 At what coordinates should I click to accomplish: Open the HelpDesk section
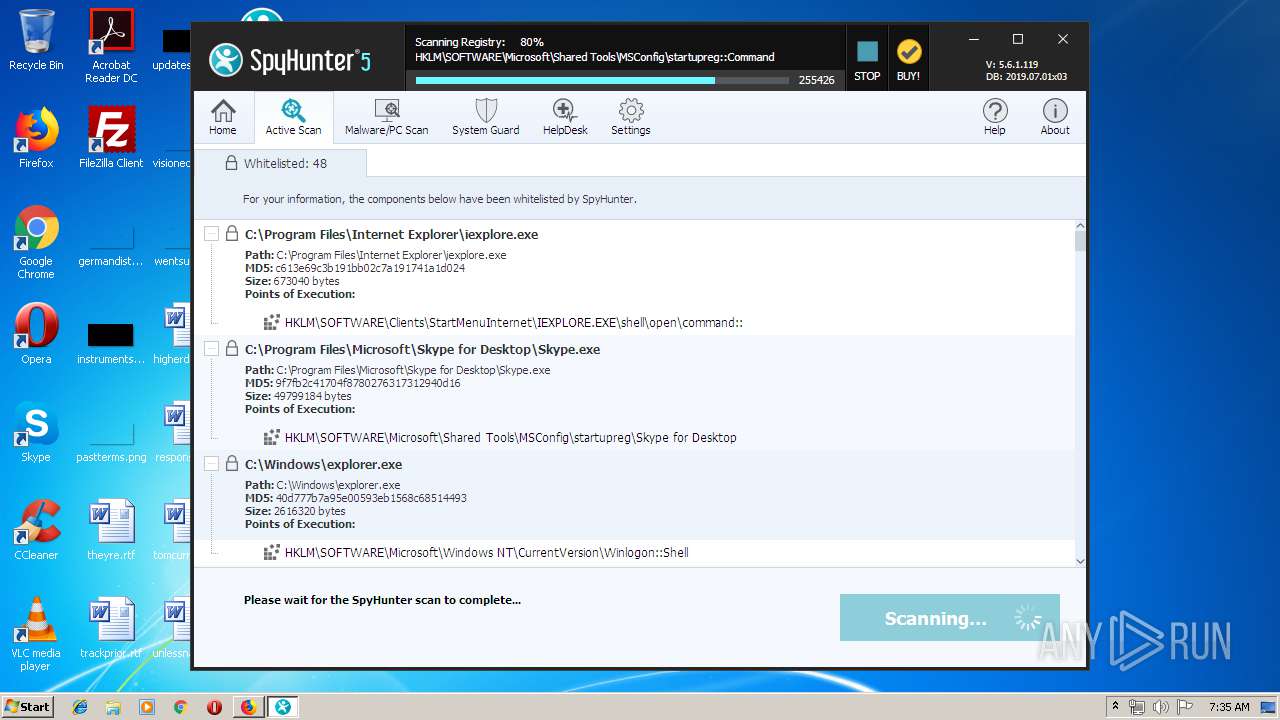[565, 117]
